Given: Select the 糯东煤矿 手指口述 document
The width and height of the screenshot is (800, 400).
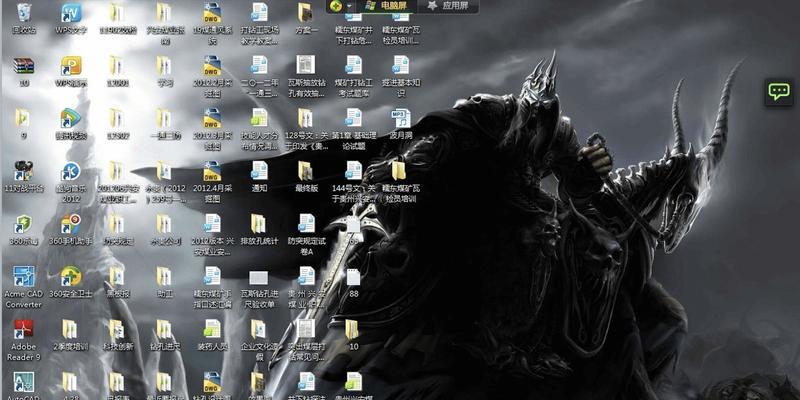Looking at the screenshot, I should (212, 287).
